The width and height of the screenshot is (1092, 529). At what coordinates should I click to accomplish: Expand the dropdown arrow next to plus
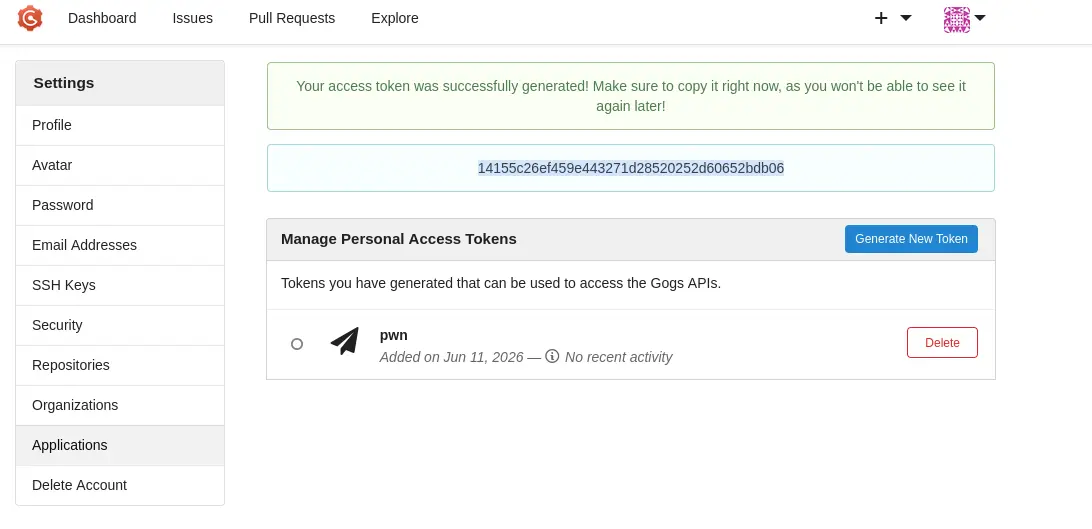(x=906, y=18)
